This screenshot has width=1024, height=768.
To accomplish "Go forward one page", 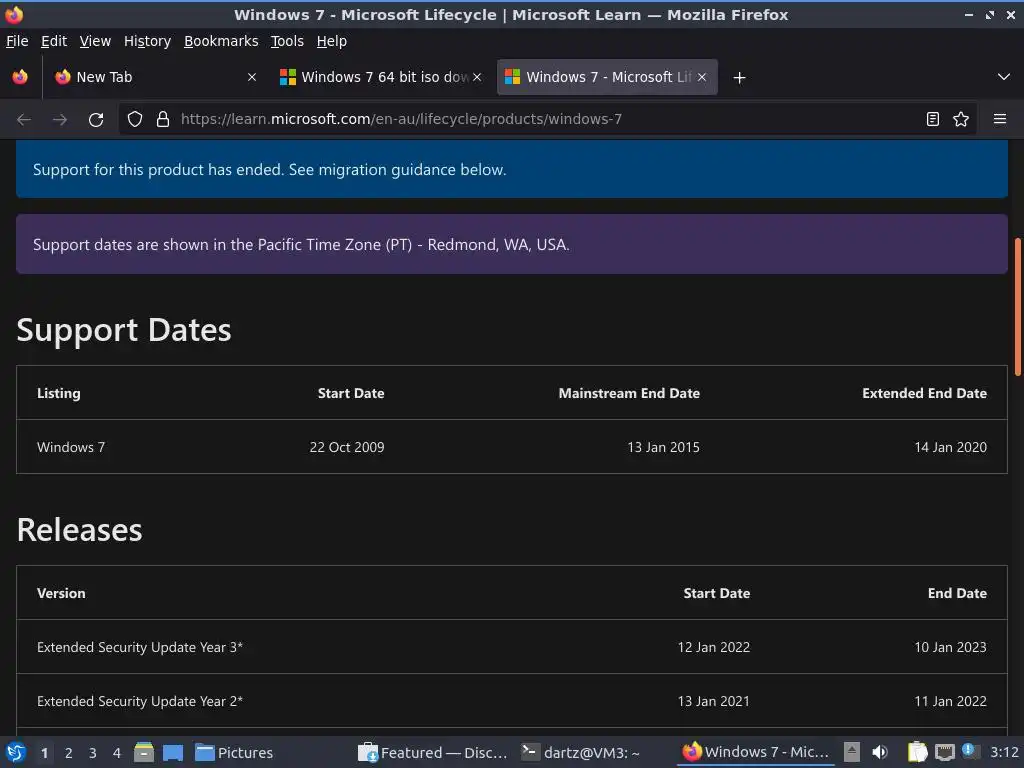I will 60,120.
